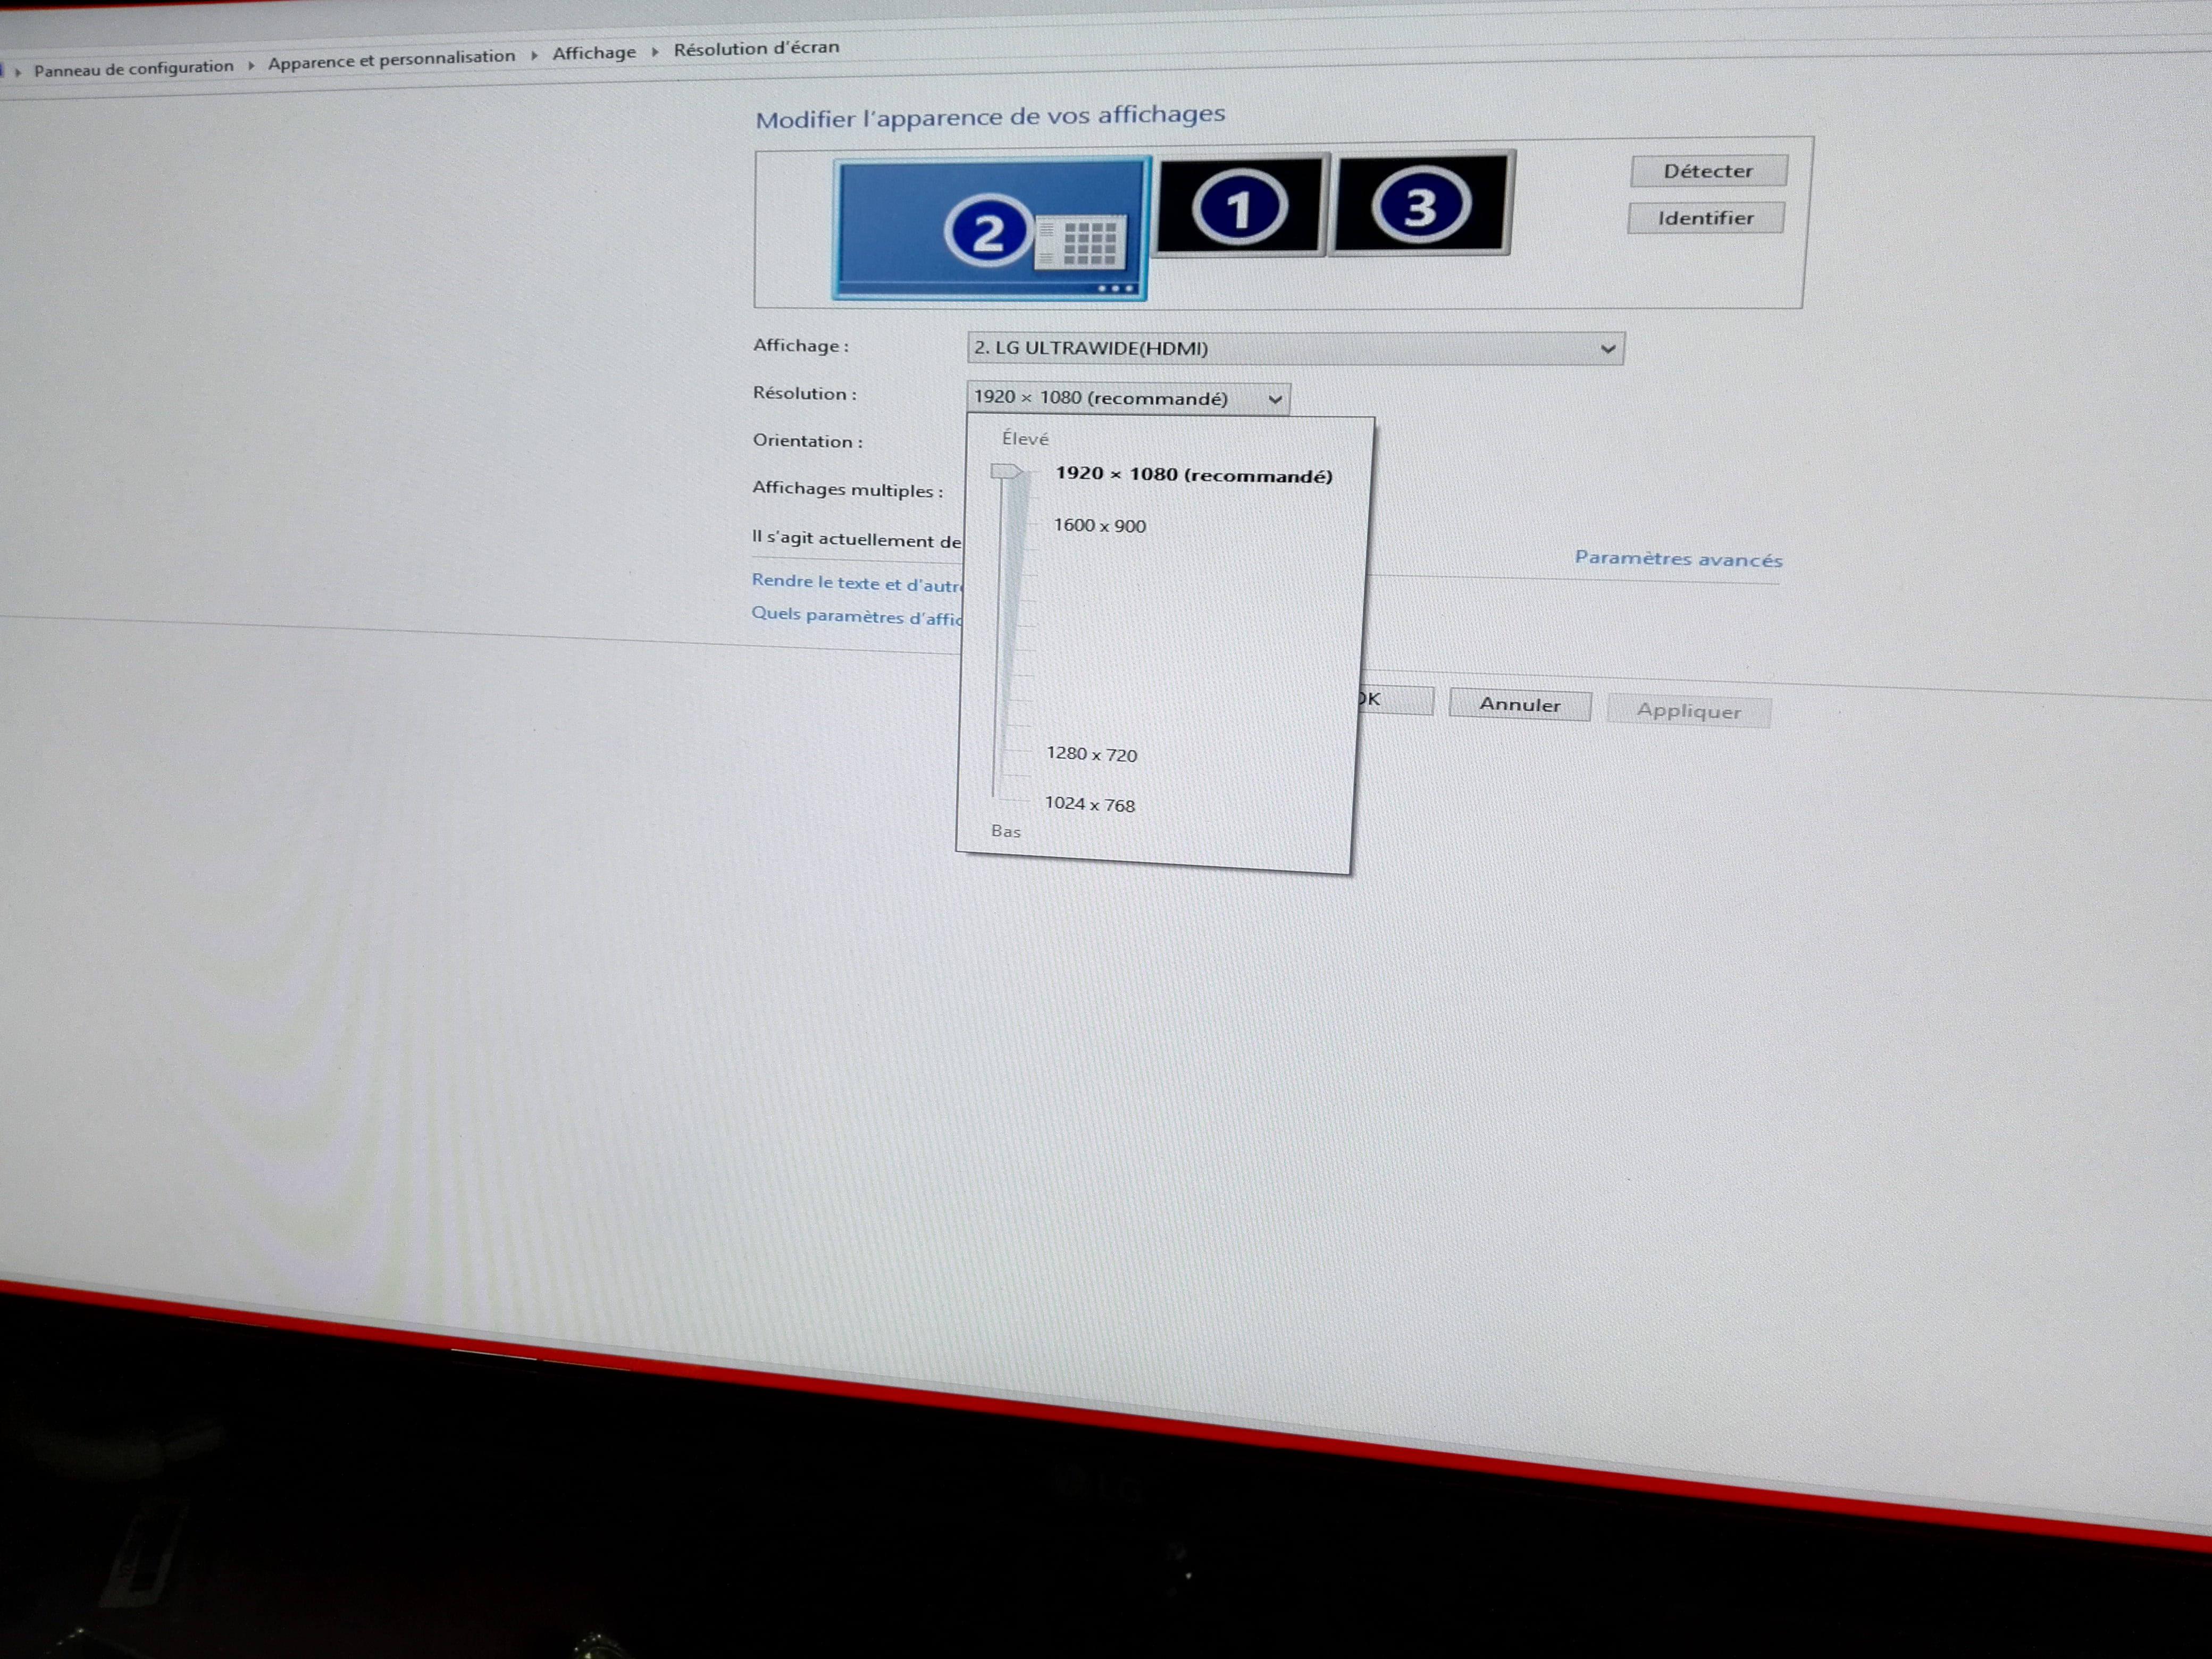Click the Appliquer button

[1689, 711]
